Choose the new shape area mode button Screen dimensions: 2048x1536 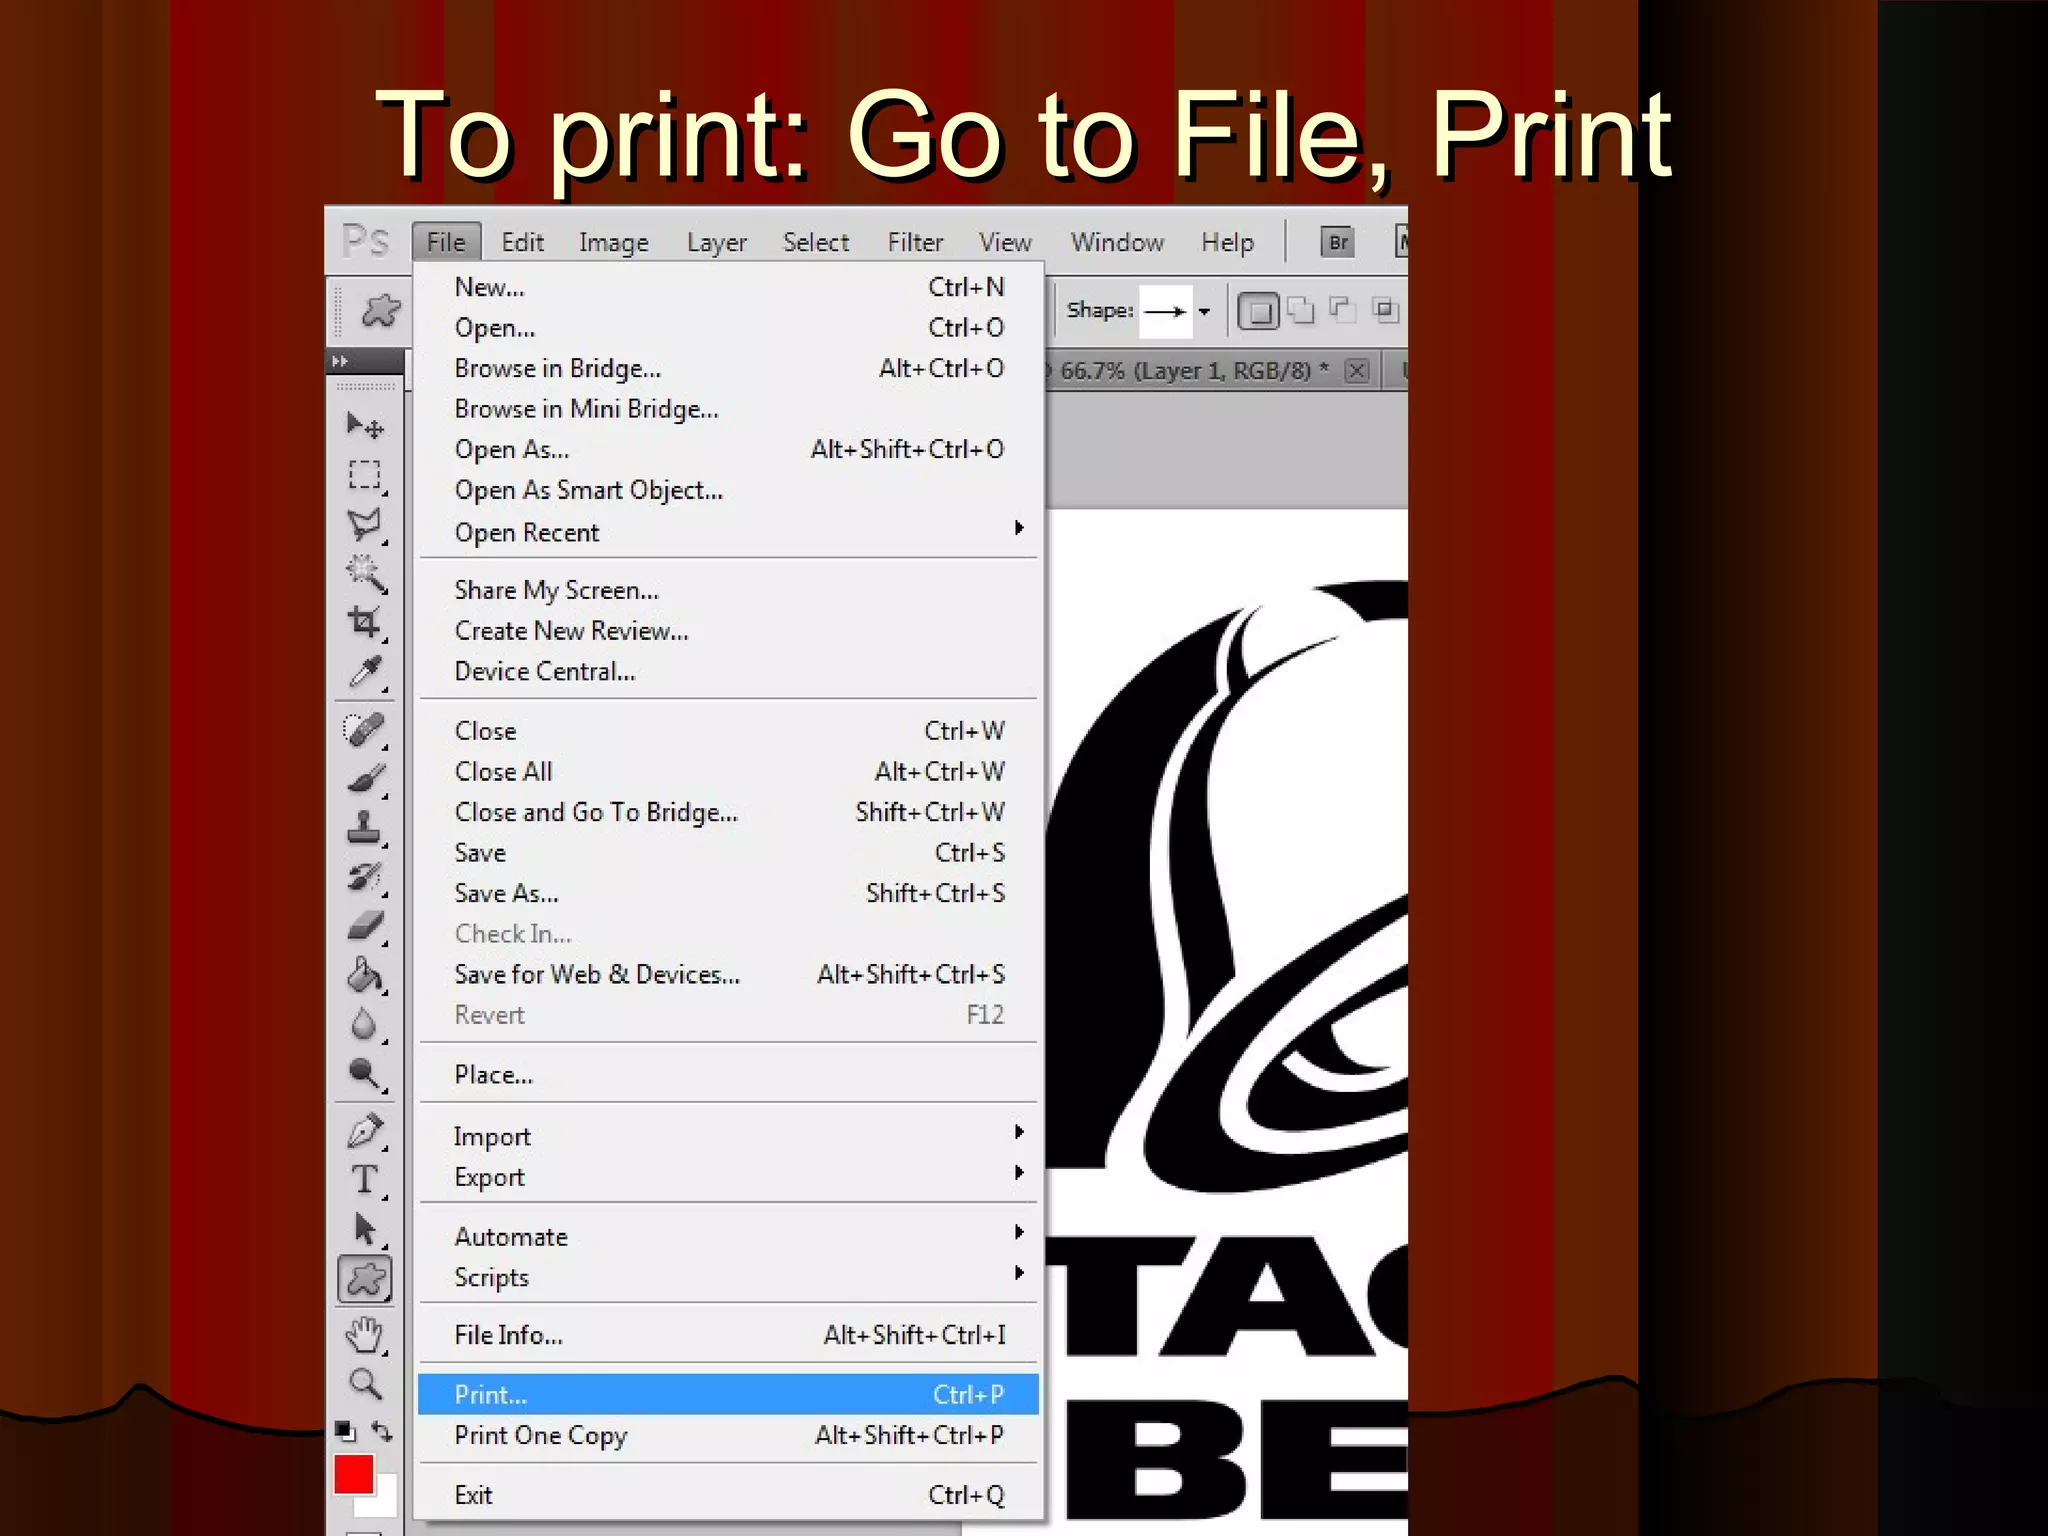1258,311
